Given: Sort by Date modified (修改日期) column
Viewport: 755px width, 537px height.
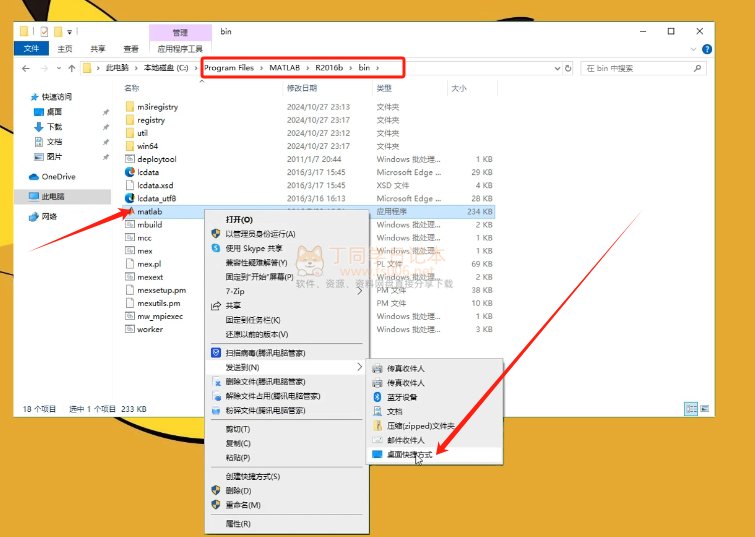Looking at the screenshot, I should pos(302,88).
